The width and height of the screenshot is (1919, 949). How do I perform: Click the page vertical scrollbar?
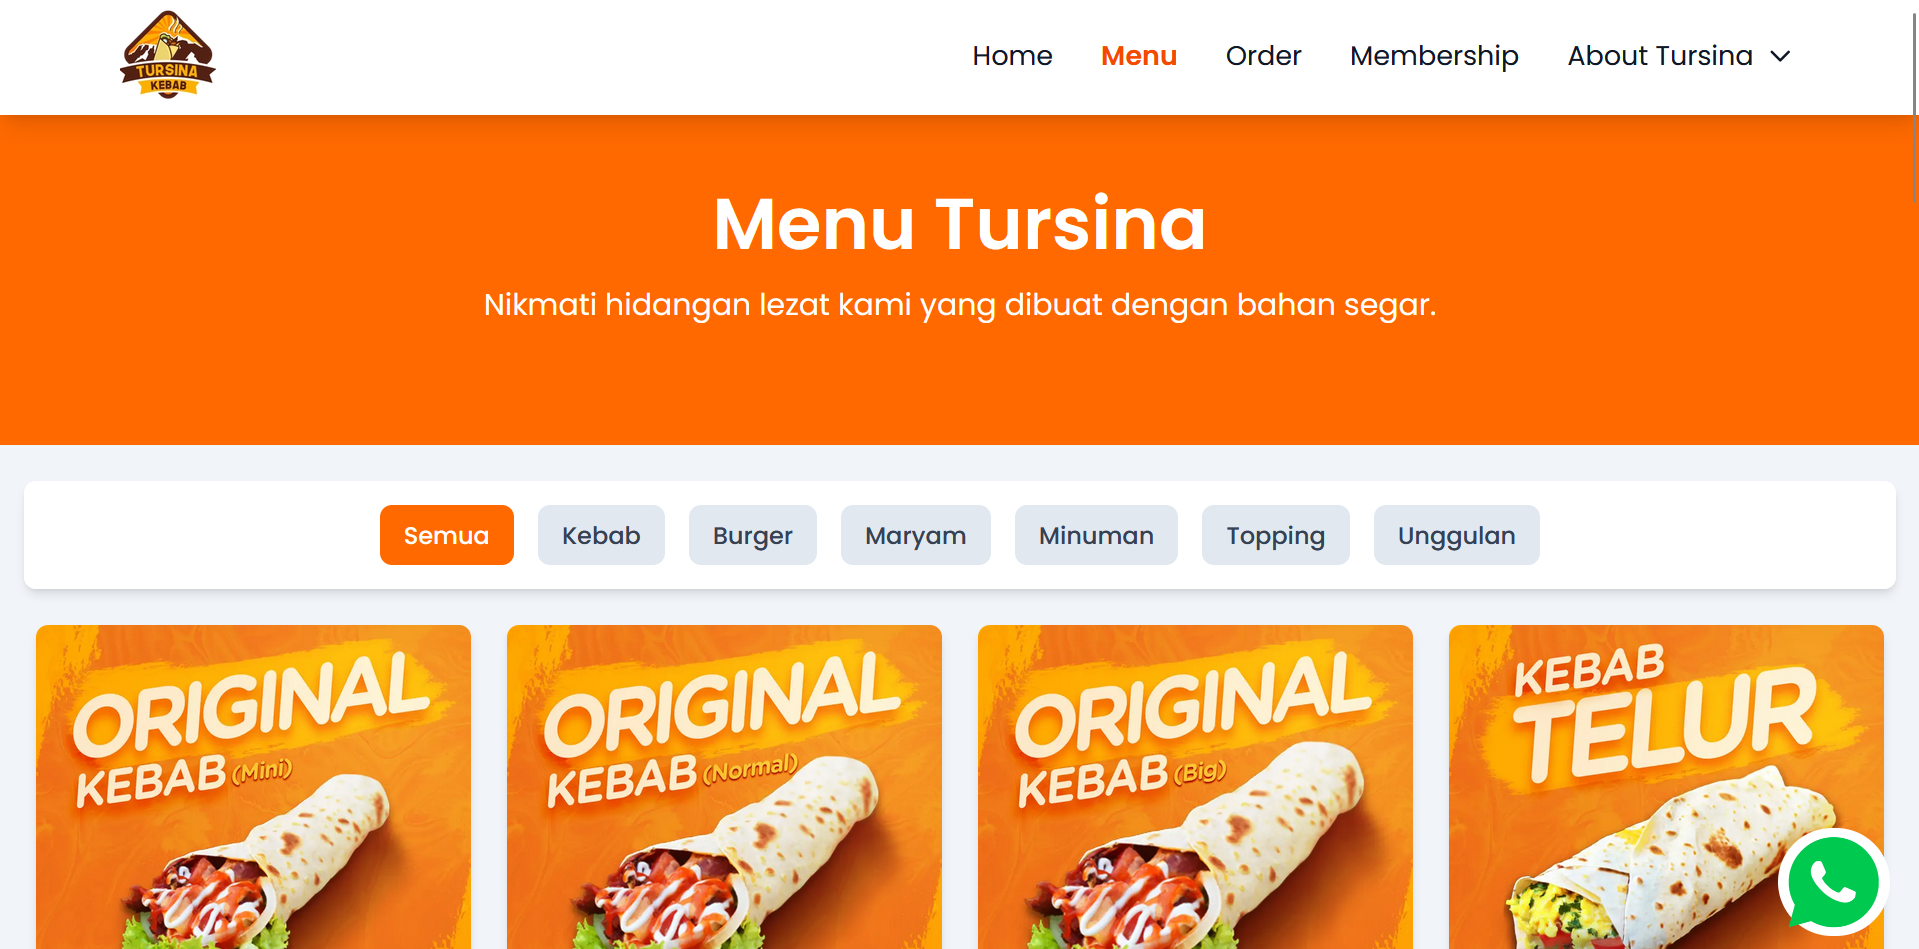click(x=1914, y=100)
